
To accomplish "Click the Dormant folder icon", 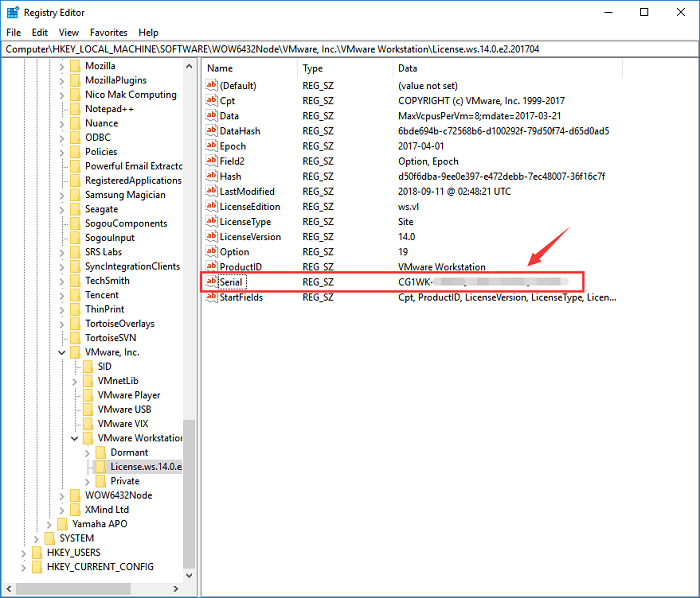I will coord(101,453).
